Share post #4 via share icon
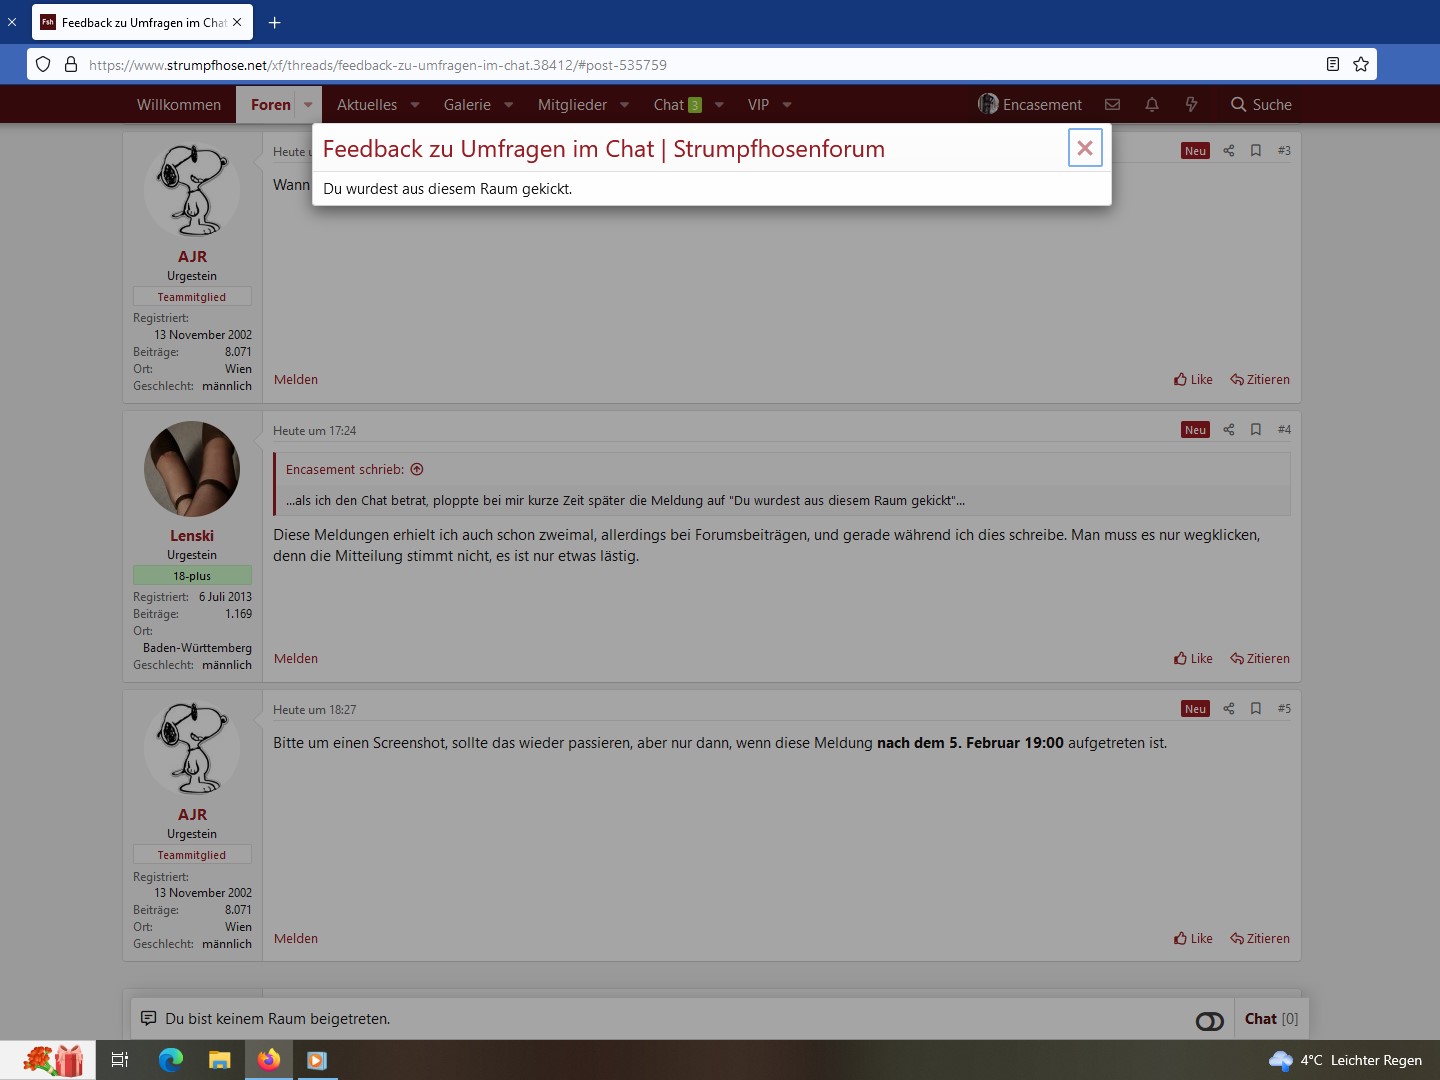Image resolution: width=1440 pixels, height=1080 pixels. point(1229,430)
